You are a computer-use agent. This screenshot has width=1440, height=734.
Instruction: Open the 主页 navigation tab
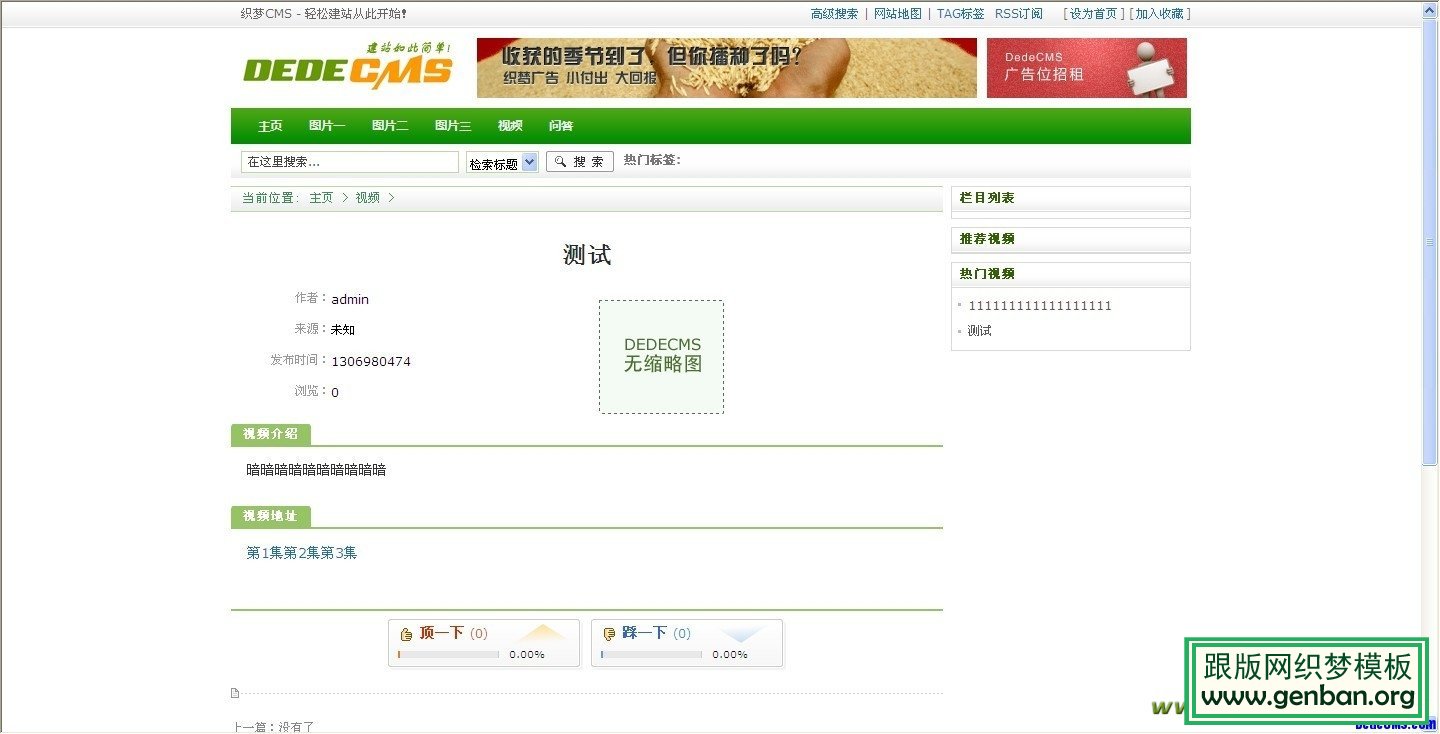point(270,126)
